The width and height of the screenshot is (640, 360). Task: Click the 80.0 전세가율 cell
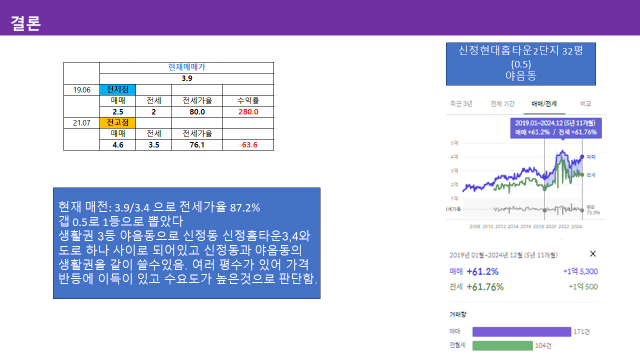[x=197, y=112]
